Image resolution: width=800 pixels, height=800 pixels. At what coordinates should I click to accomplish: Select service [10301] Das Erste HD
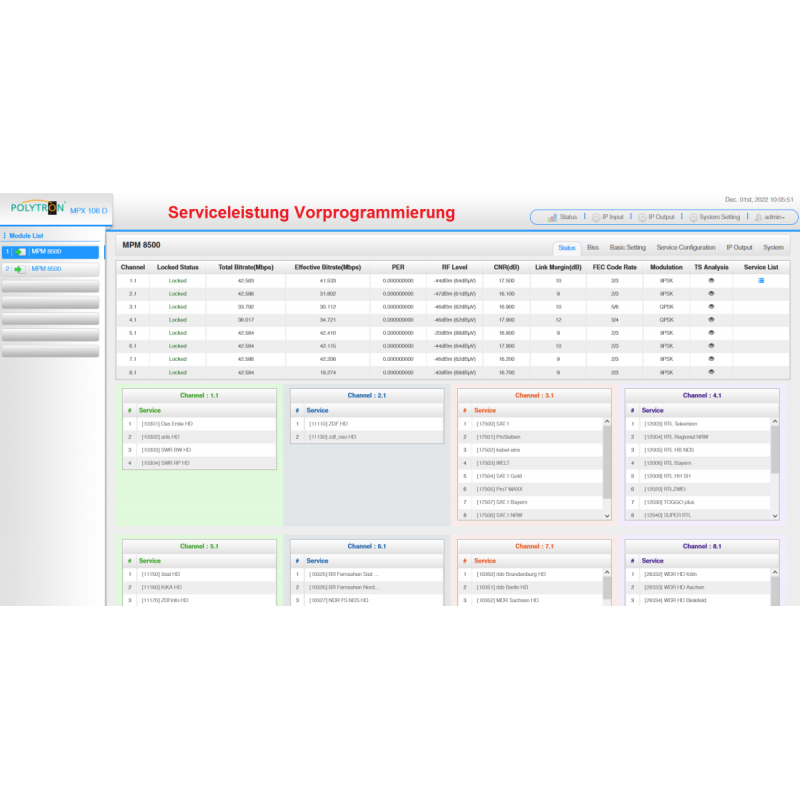coord(199,424)
